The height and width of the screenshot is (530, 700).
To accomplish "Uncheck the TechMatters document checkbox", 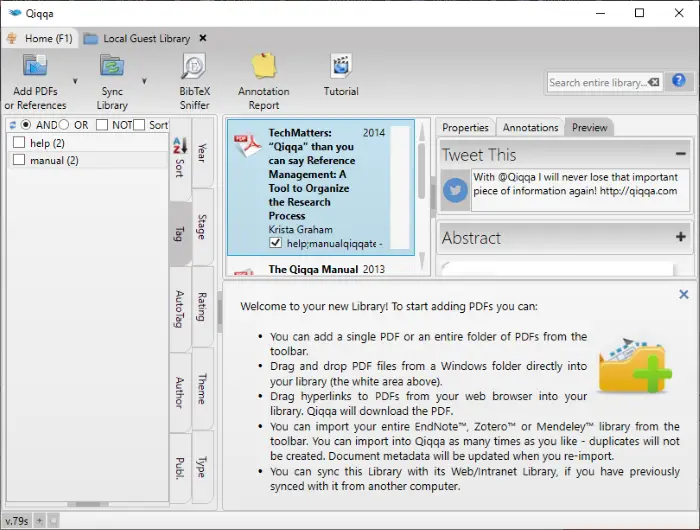I will tap(275, 243).
